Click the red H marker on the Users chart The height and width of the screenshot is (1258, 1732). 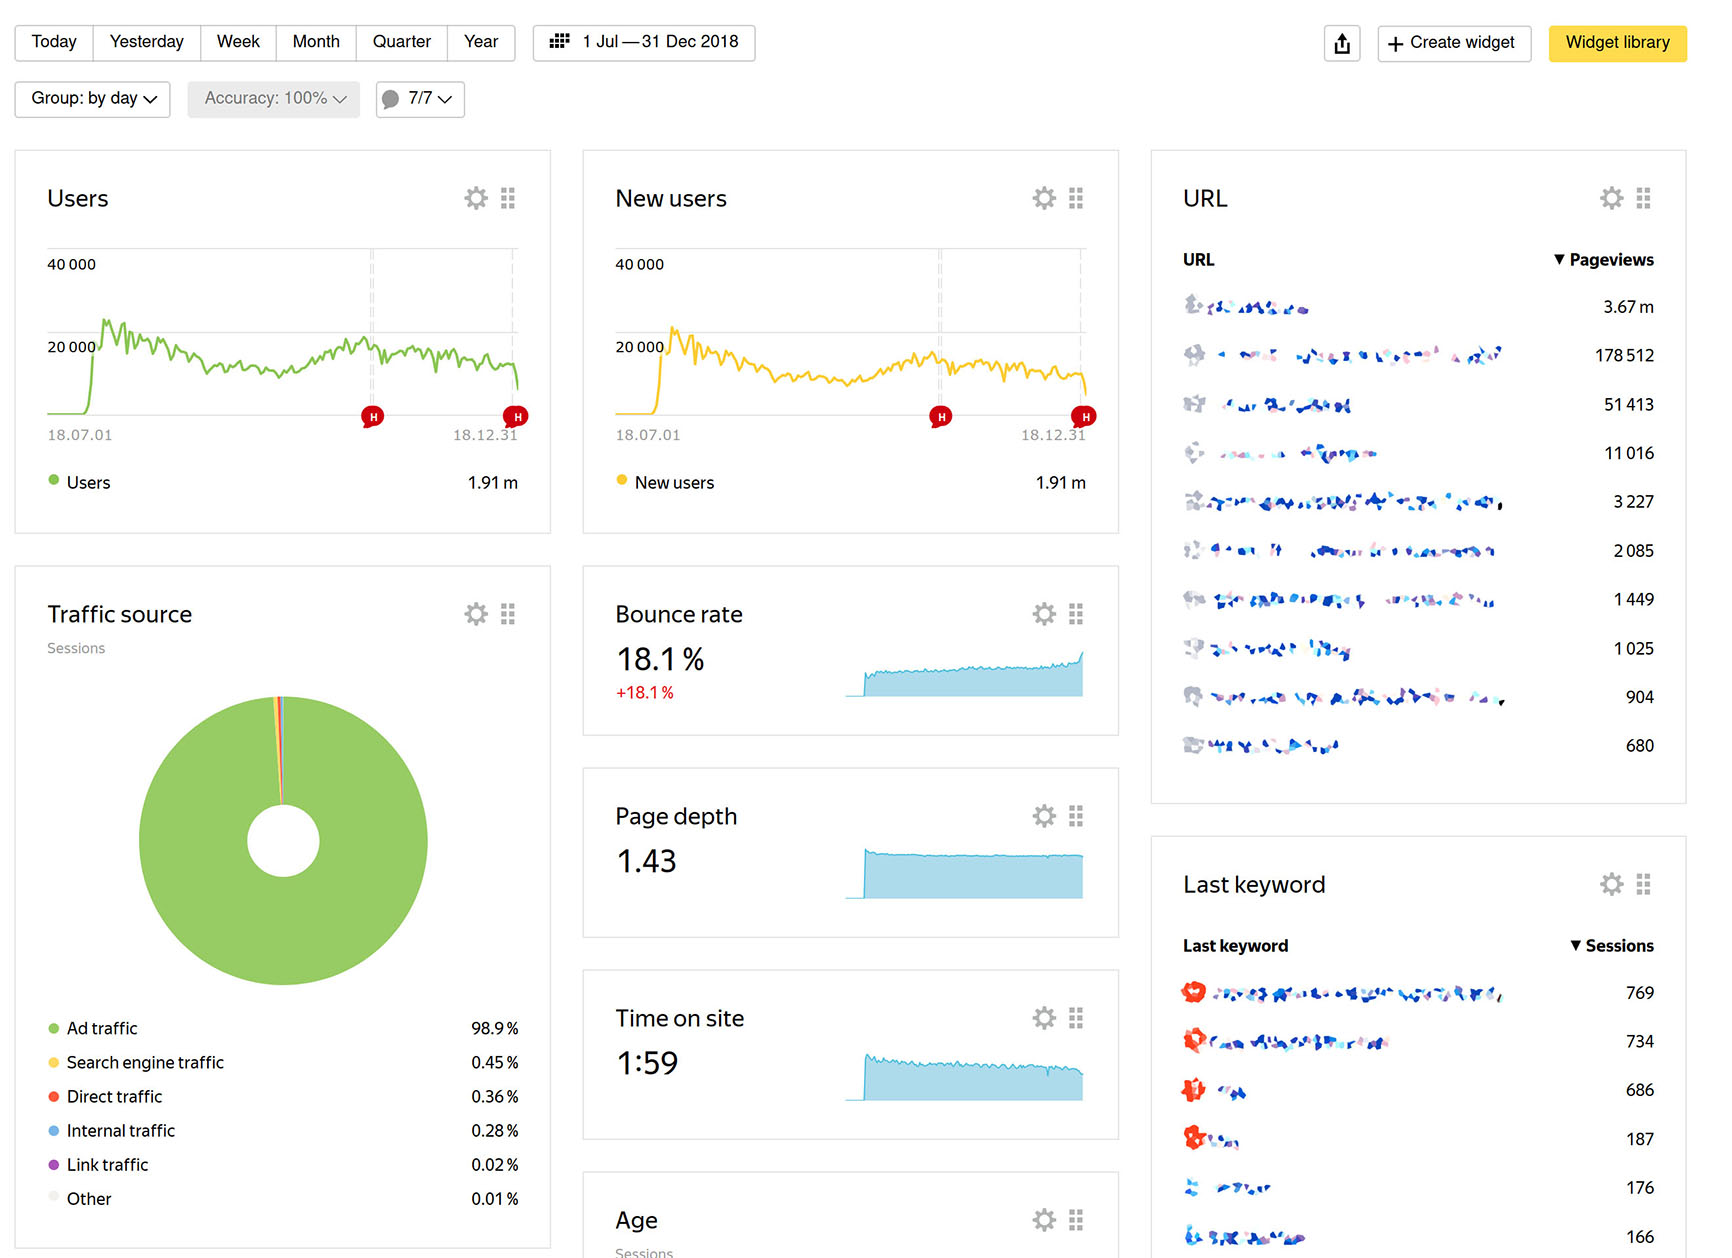point(372,416)
